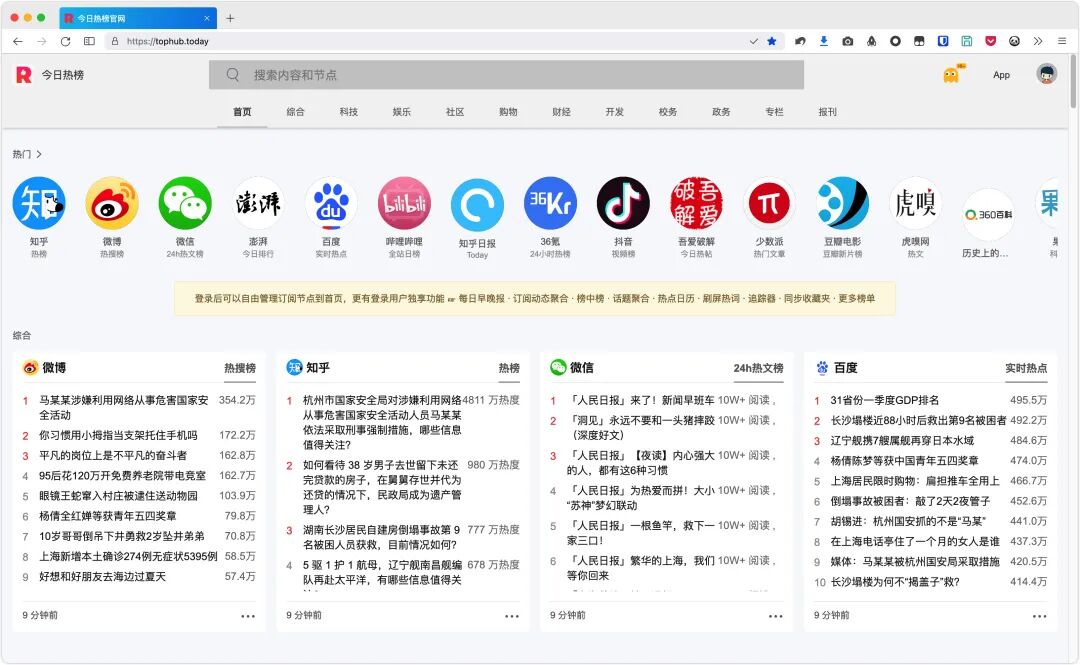The width and height of the screenshot is (1080, 665).
Task: Open the 微博 card three-dot menu
Action: [248, 616]
